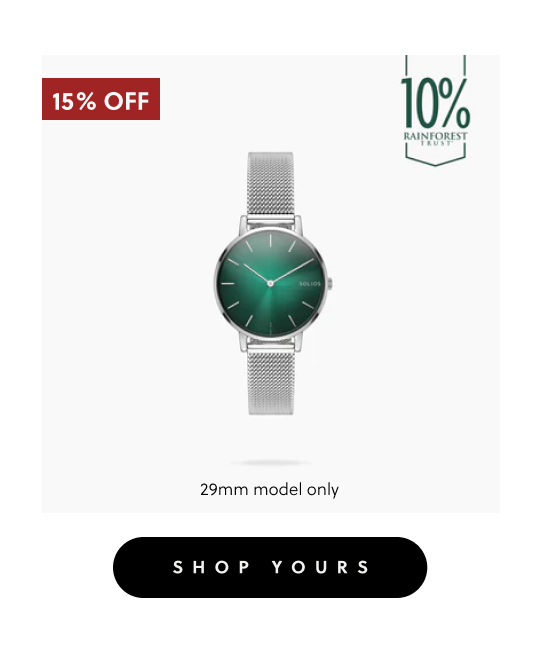The height and width of the screenshot is (653, 540).
Task: Click the large green "10%" number
Action: pos(435,103)
